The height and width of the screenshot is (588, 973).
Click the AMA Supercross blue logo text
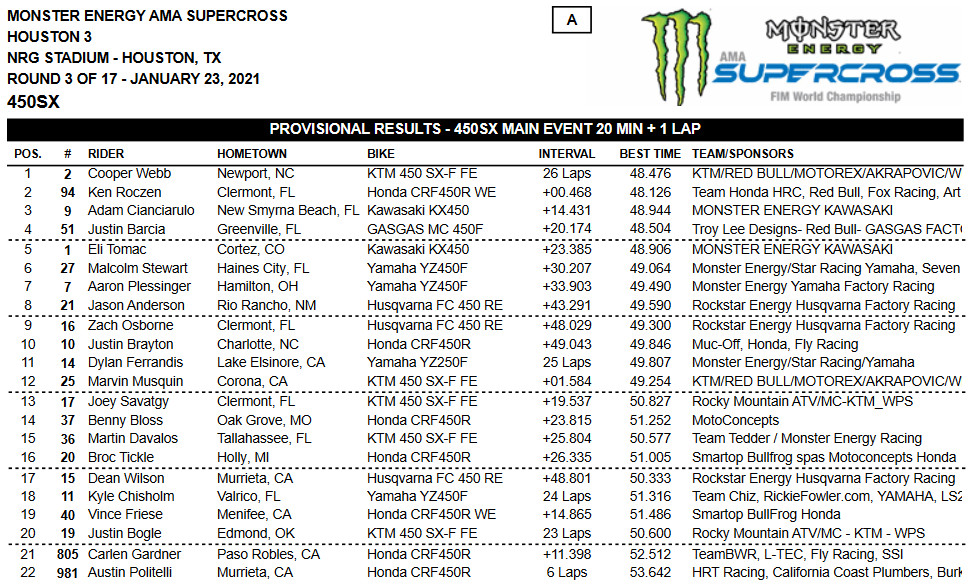(836, 71)
